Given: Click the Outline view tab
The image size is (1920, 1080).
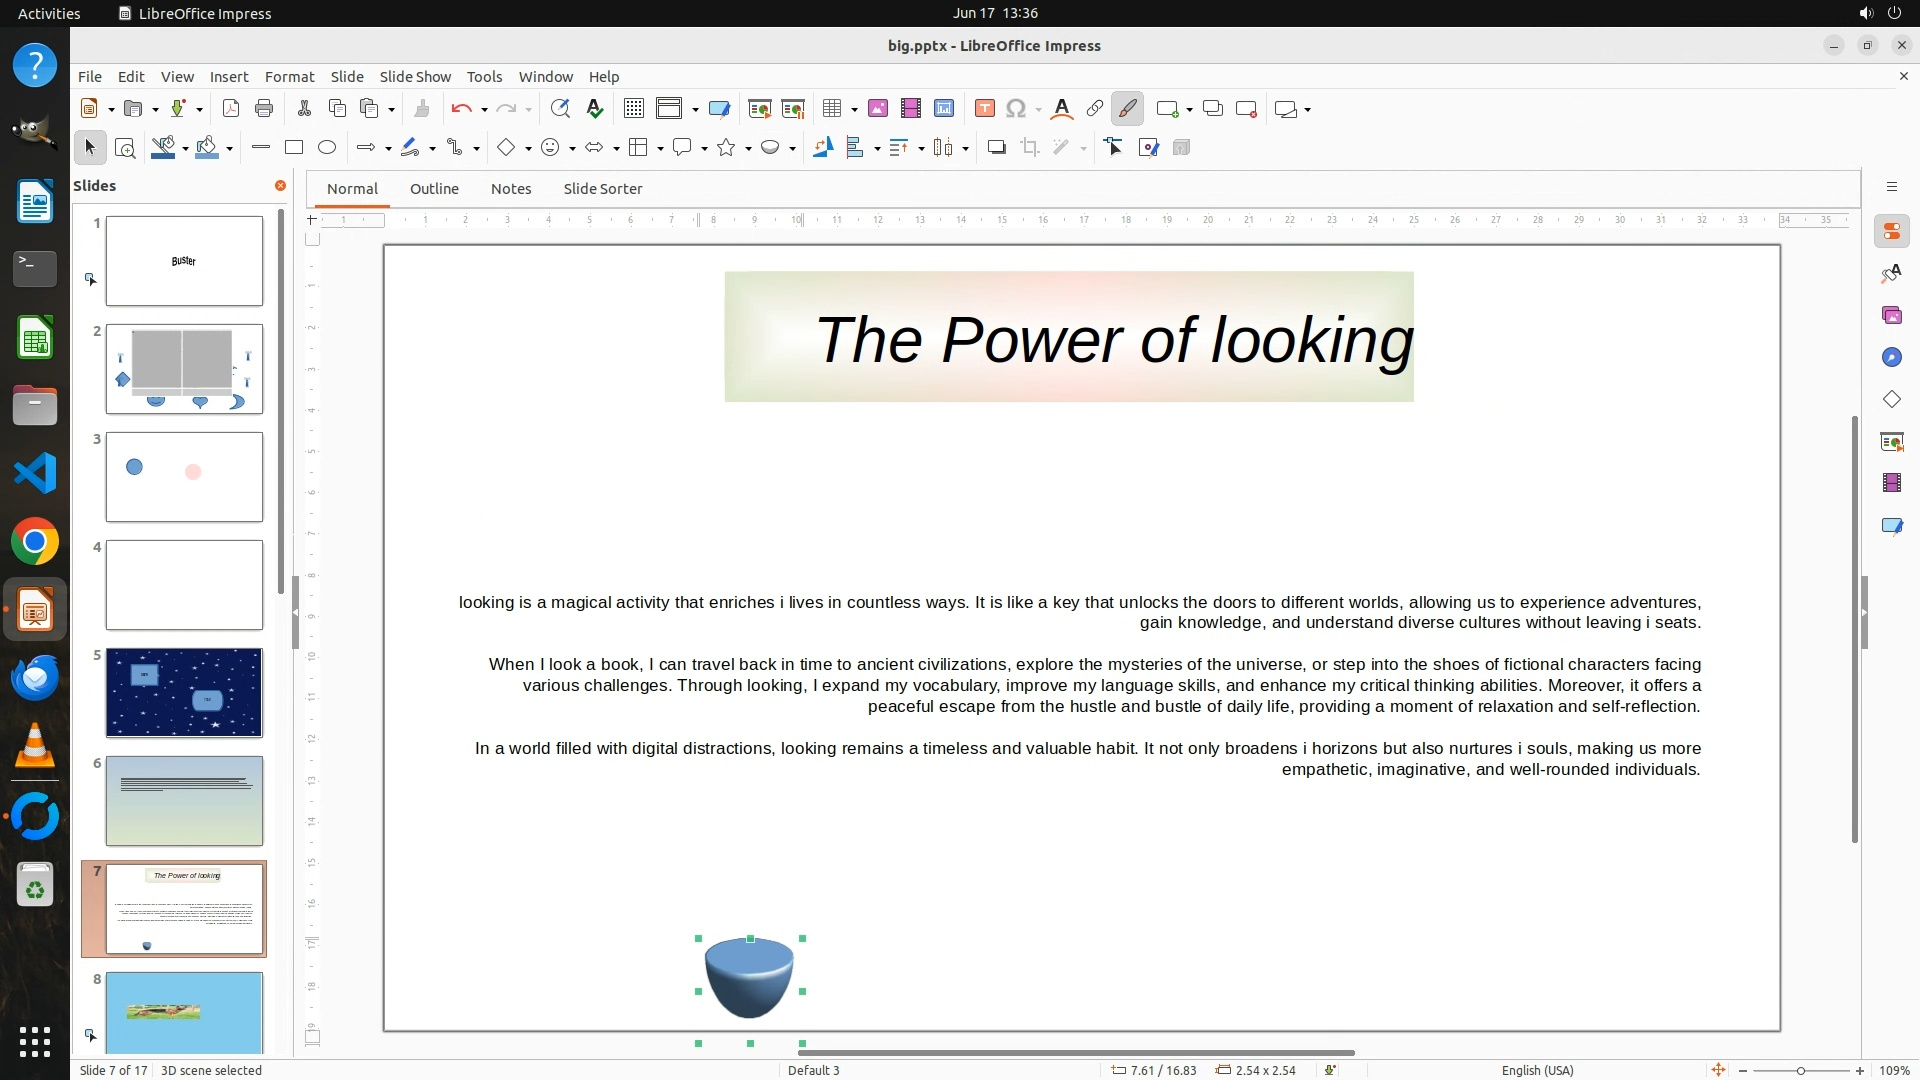Looking at the screenshot, I should 434,189.
